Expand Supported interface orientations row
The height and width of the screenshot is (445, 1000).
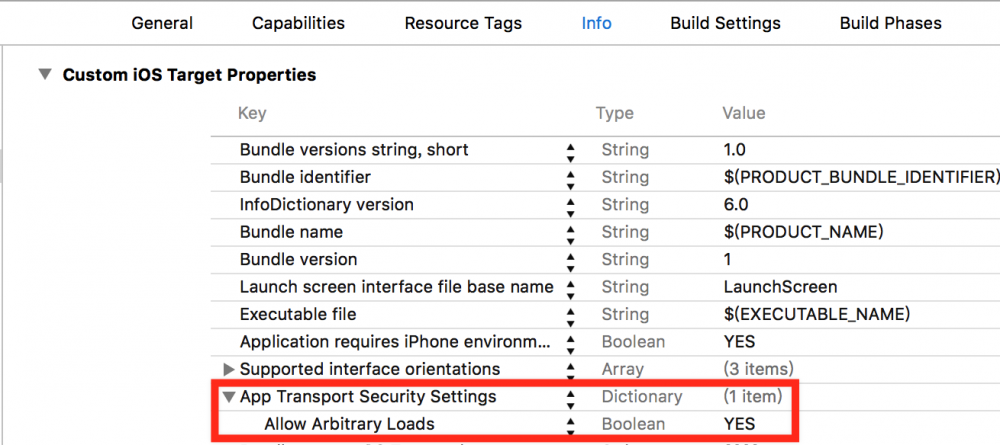point(229,369)
